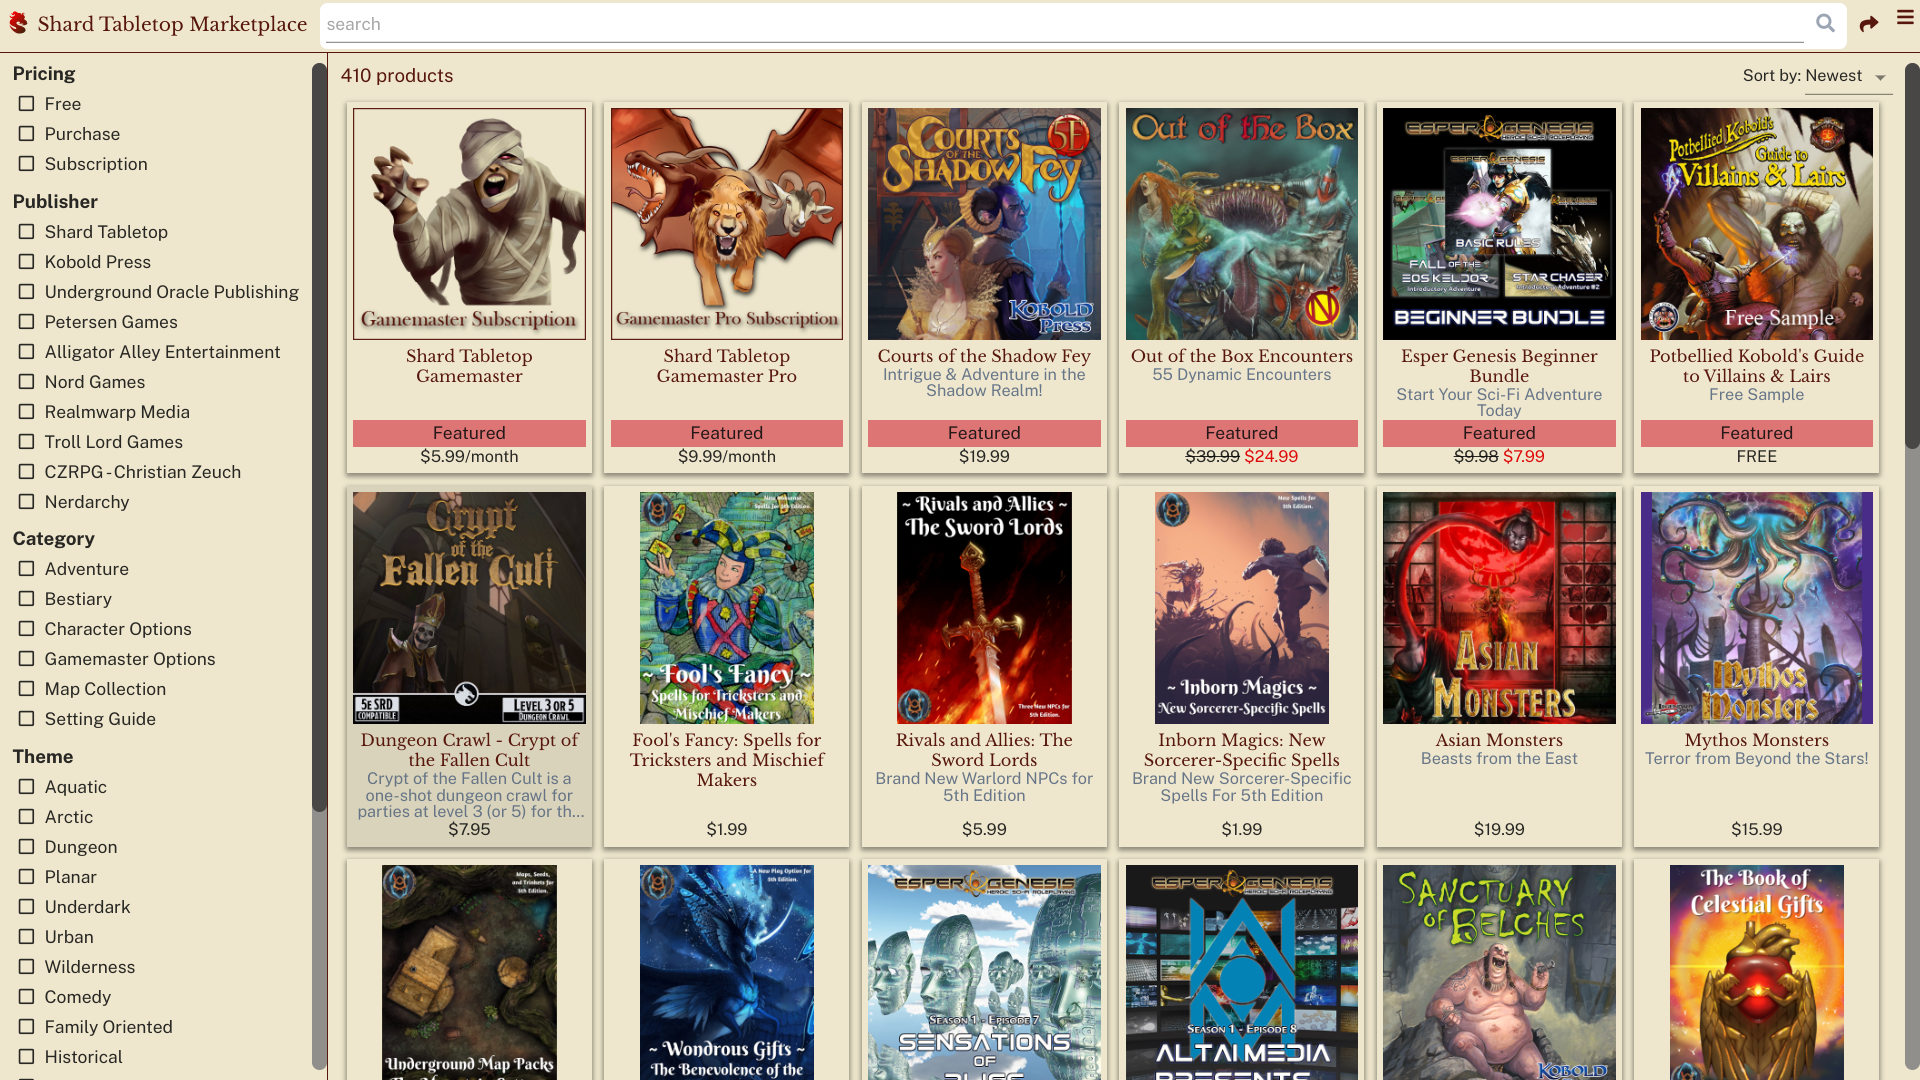Open the hamburger menu icon

[x=1905, y=18]
